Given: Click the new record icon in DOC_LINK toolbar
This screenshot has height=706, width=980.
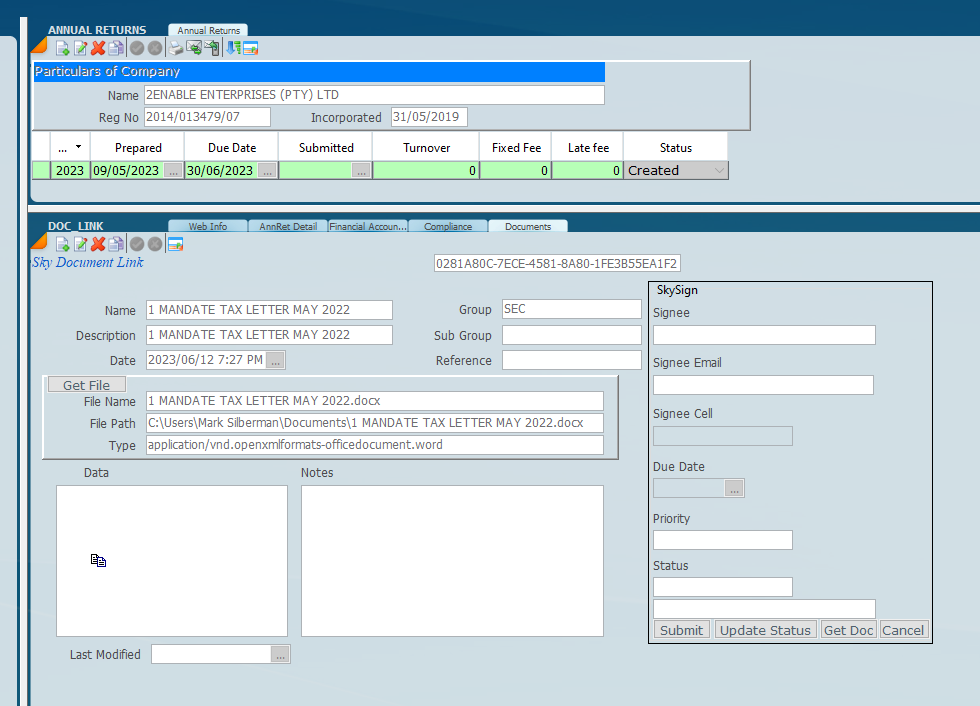Looking at the screenshot, I should 62,244.
